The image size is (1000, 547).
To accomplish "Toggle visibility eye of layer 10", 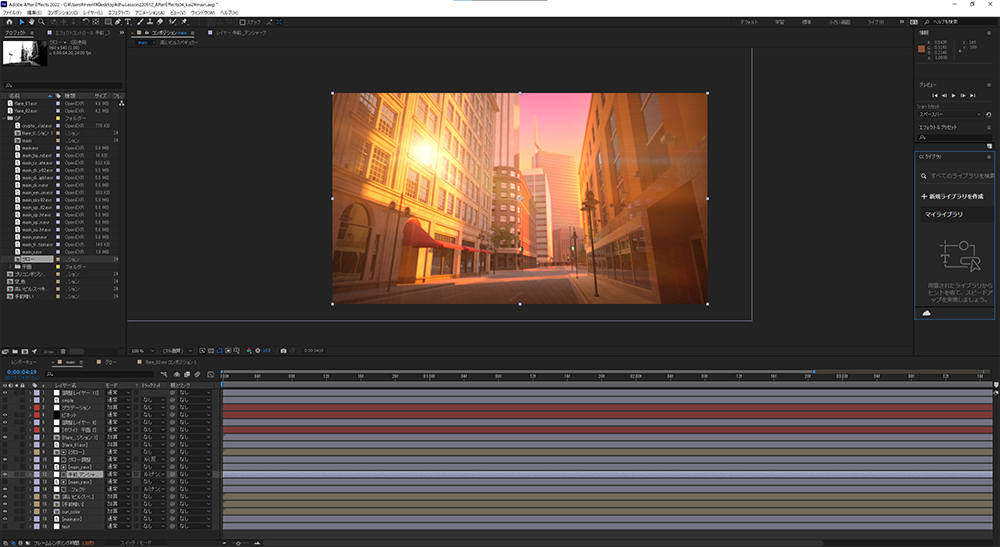I will [5, 460].
